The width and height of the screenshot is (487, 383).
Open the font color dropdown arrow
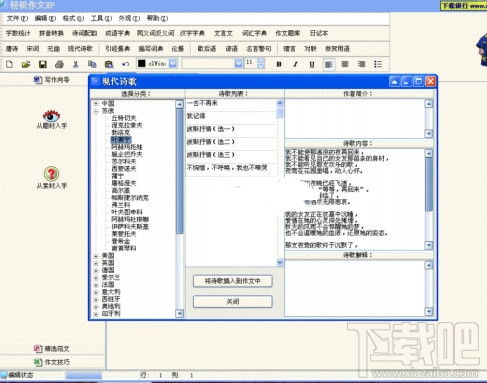pos(173,63)
